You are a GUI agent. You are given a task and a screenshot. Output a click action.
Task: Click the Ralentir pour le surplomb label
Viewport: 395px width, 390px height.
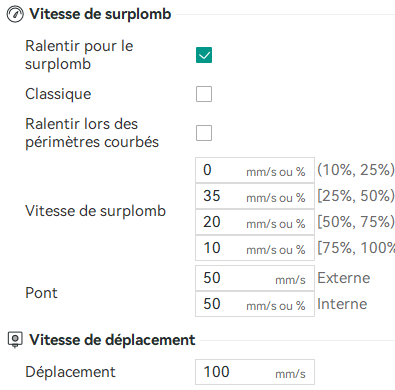(79, 55)
